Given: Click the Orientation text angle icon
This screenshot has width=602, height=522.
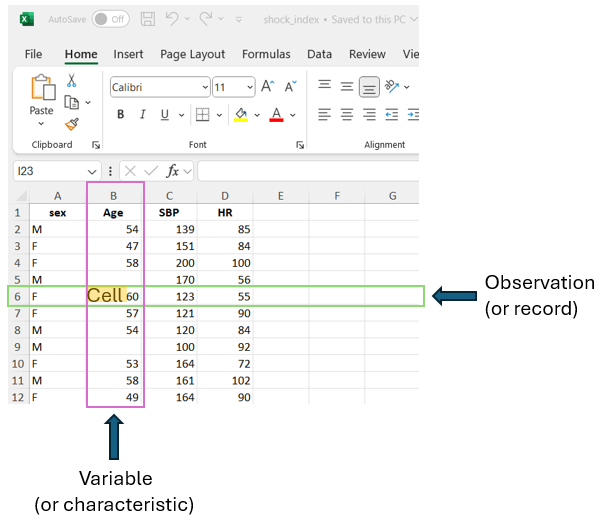Looking at the screenshot, I should coord(392,87).
